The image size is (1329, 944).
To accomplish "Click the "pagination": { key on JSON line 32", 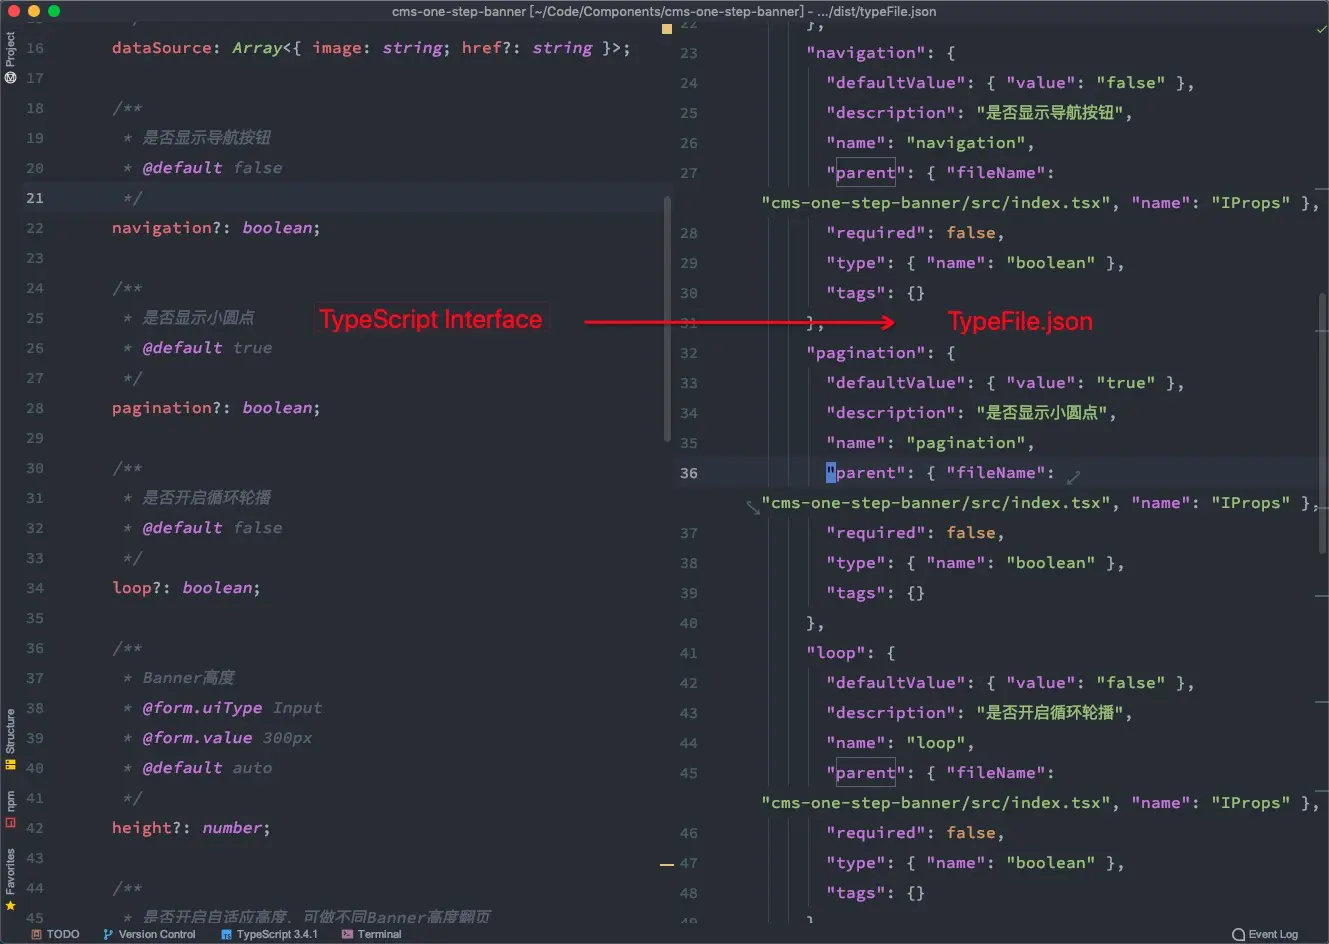I will click(x=881, y=353).
